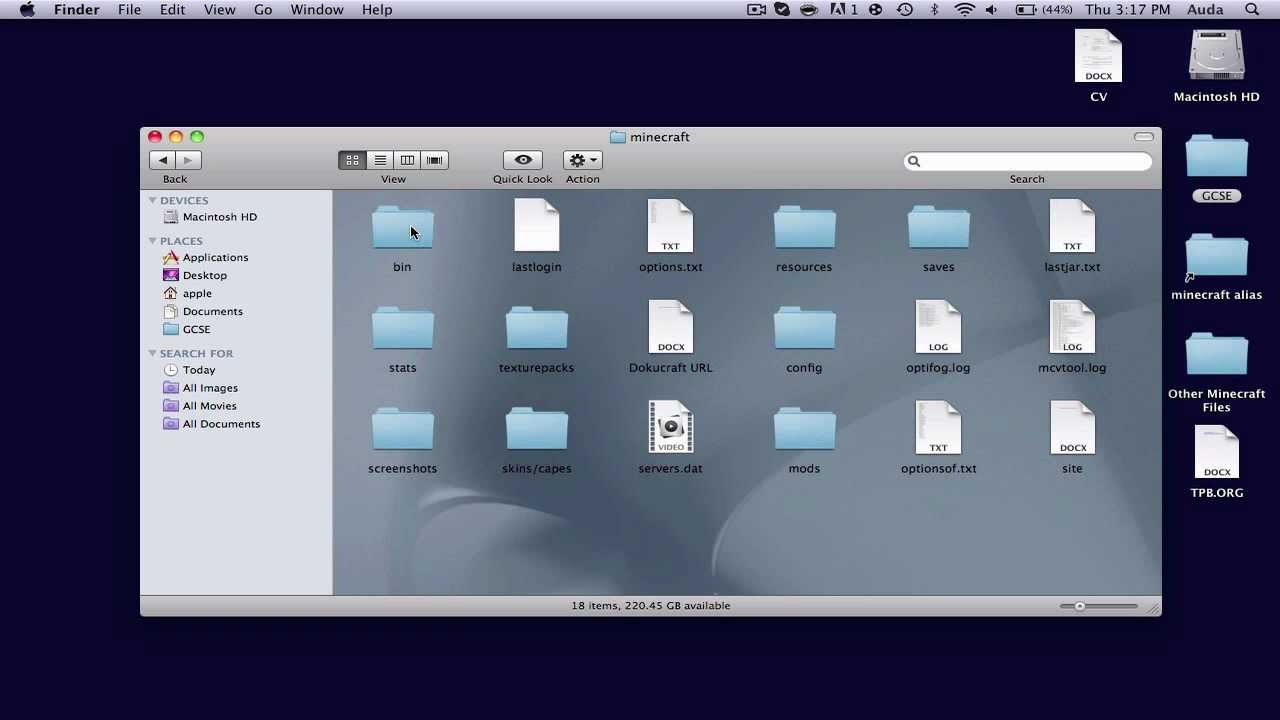Screen dimensions: 1280x720
Task: Open the screenshots folder
Action: 402,431
